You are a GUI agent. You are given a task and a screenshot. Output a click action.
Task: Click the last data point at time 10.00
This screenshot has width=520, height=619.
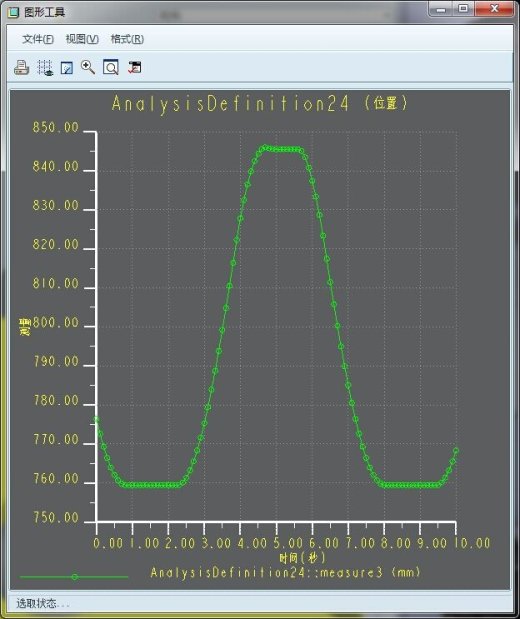pyautogui.click(x=456, y=450)
